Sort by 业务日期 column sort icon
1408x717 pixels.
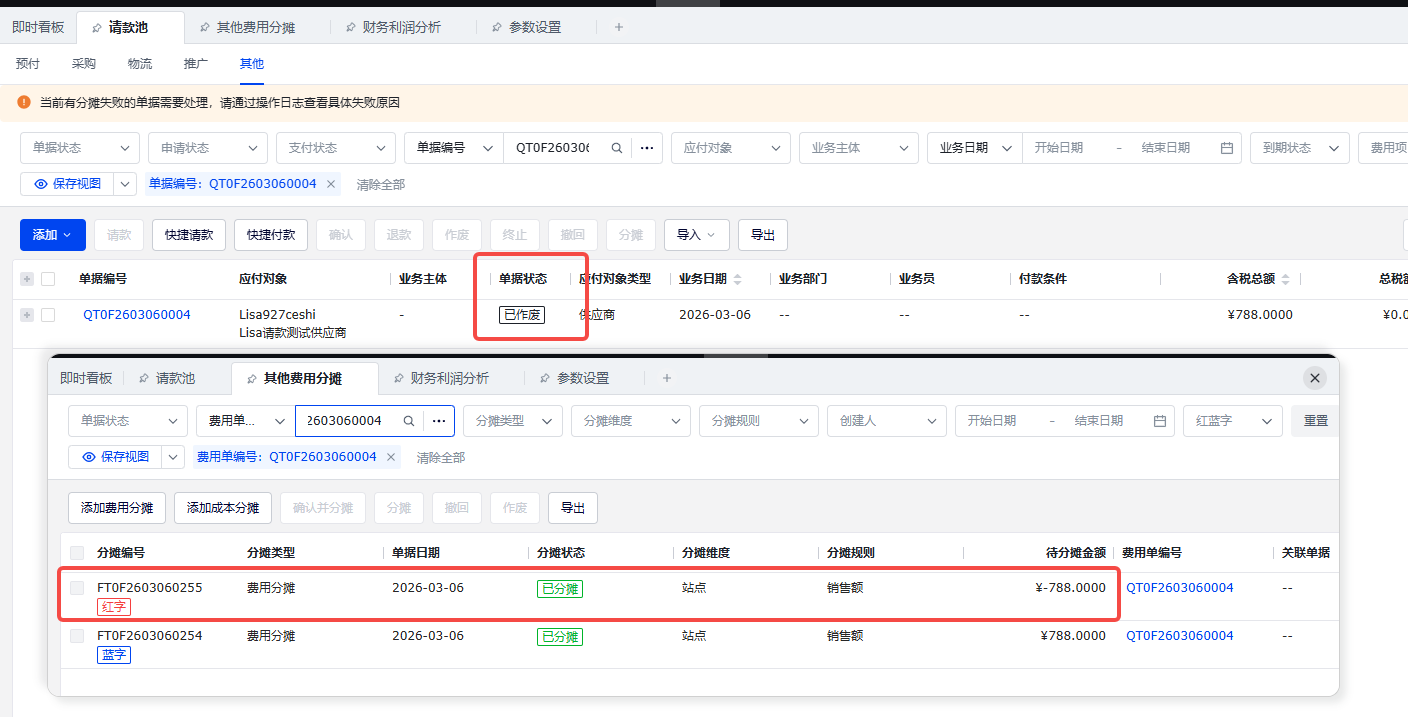[738, 279]
